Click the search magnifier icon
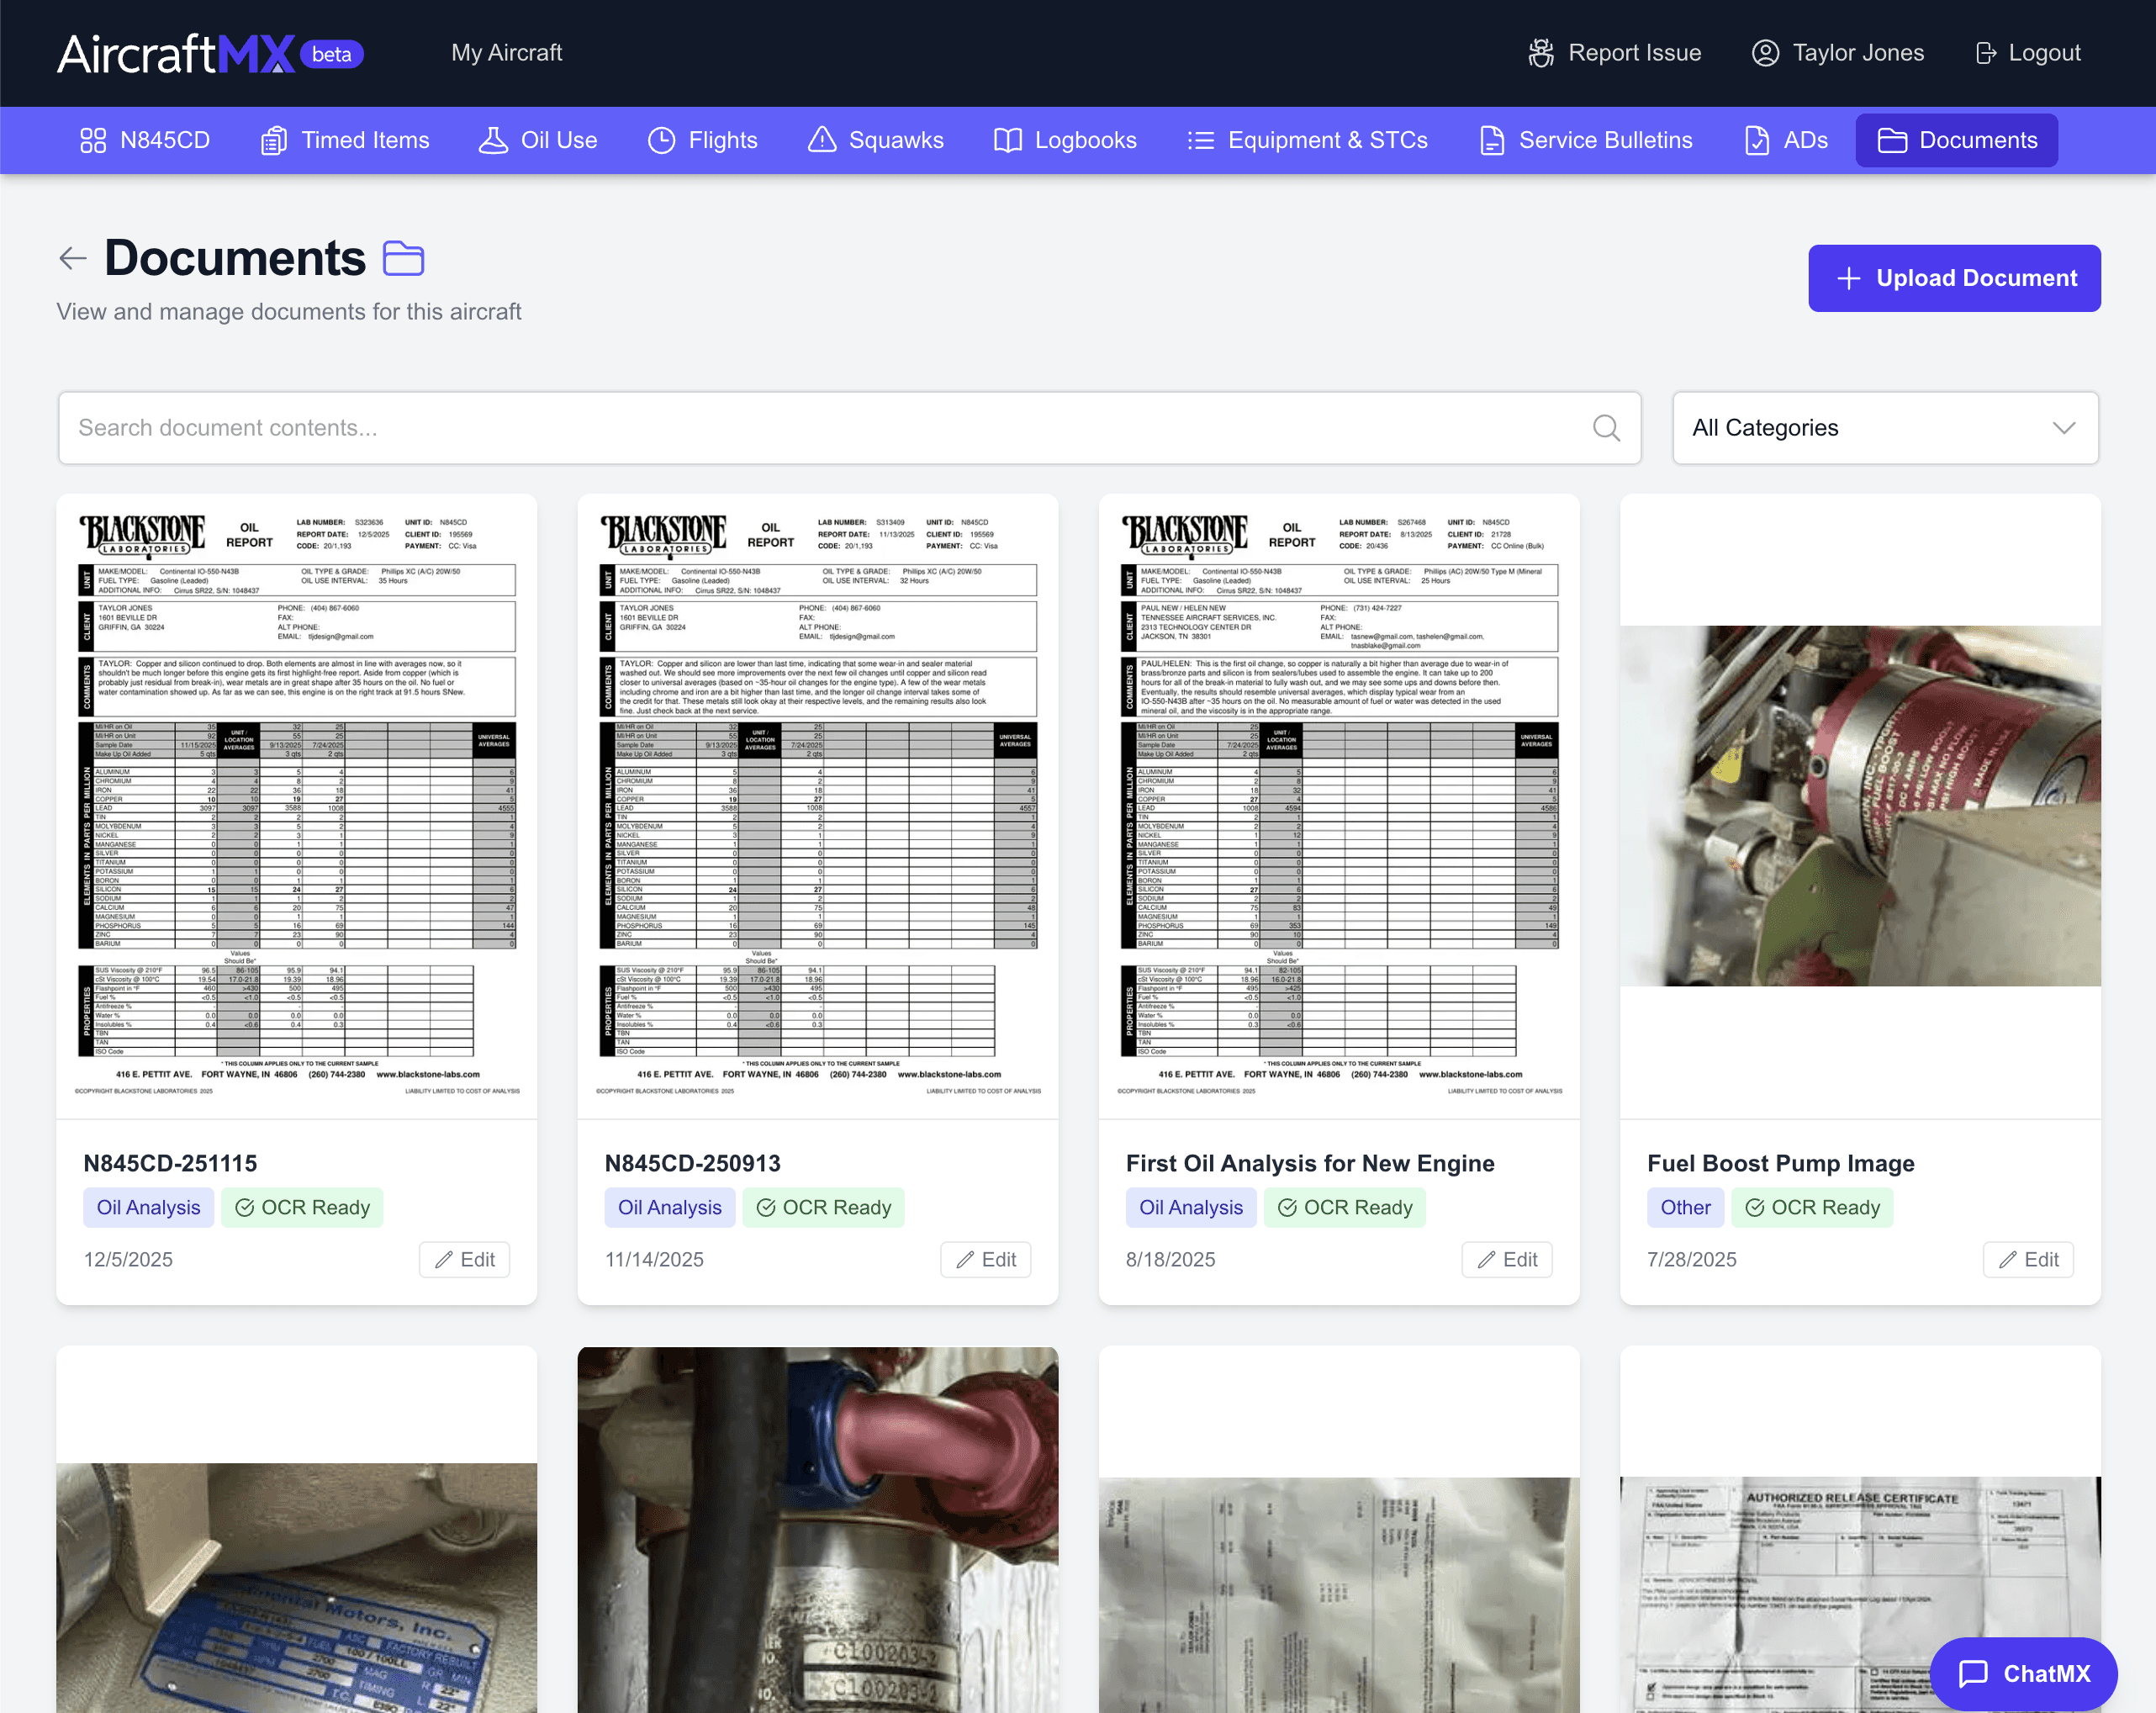The height and width of the screenshot is (1713, 2156). click(1606, 427)
